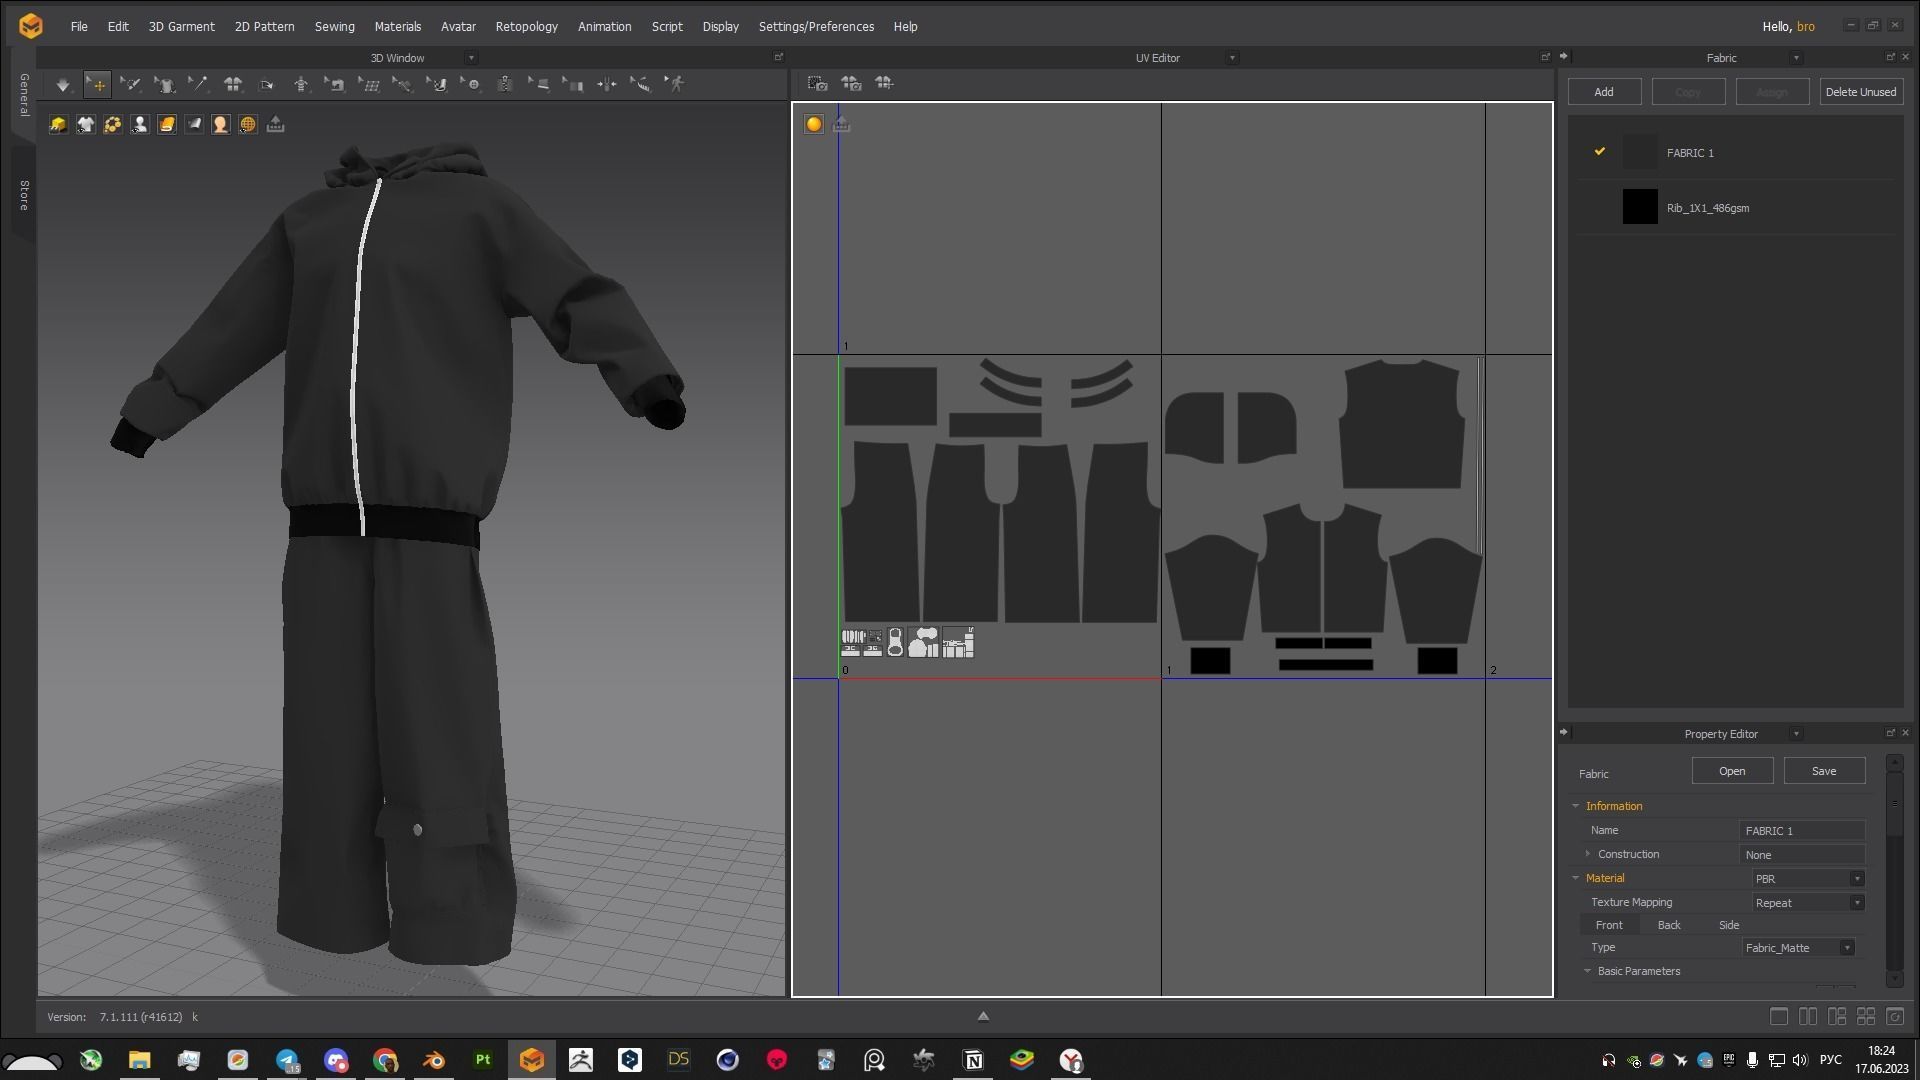Select the Zipper tool in the toolbar
The image size is (1920, 1080).
[505, 84]
